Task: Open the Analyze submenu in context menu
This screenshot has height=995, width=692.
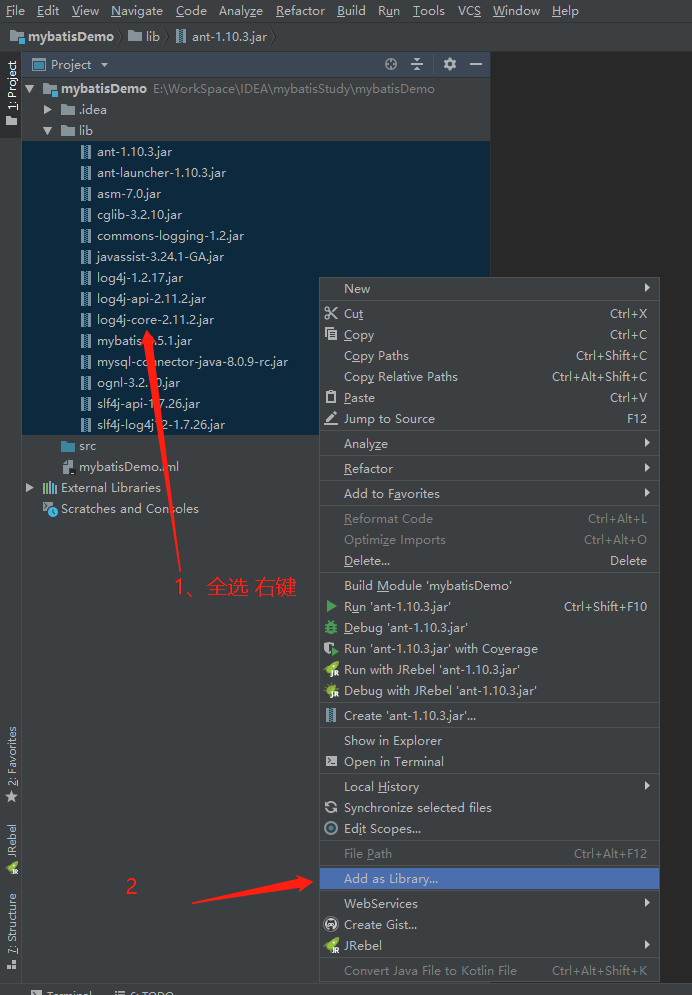Action: (x=489, y=444)
